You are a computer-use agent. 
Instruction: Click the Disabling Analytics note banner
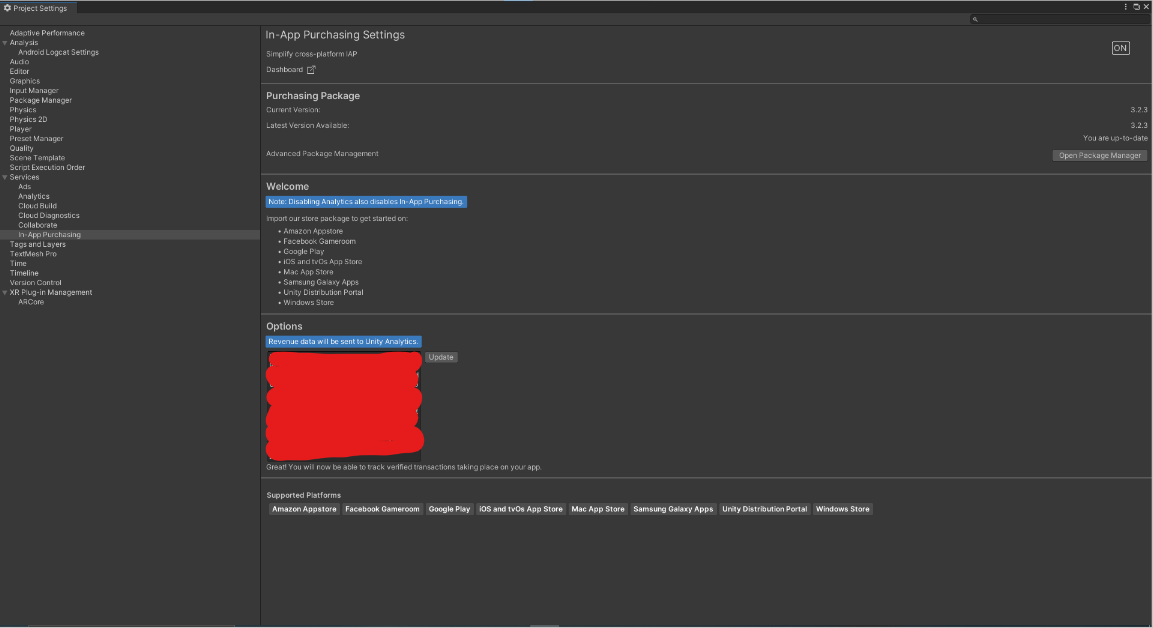(366, 201)
